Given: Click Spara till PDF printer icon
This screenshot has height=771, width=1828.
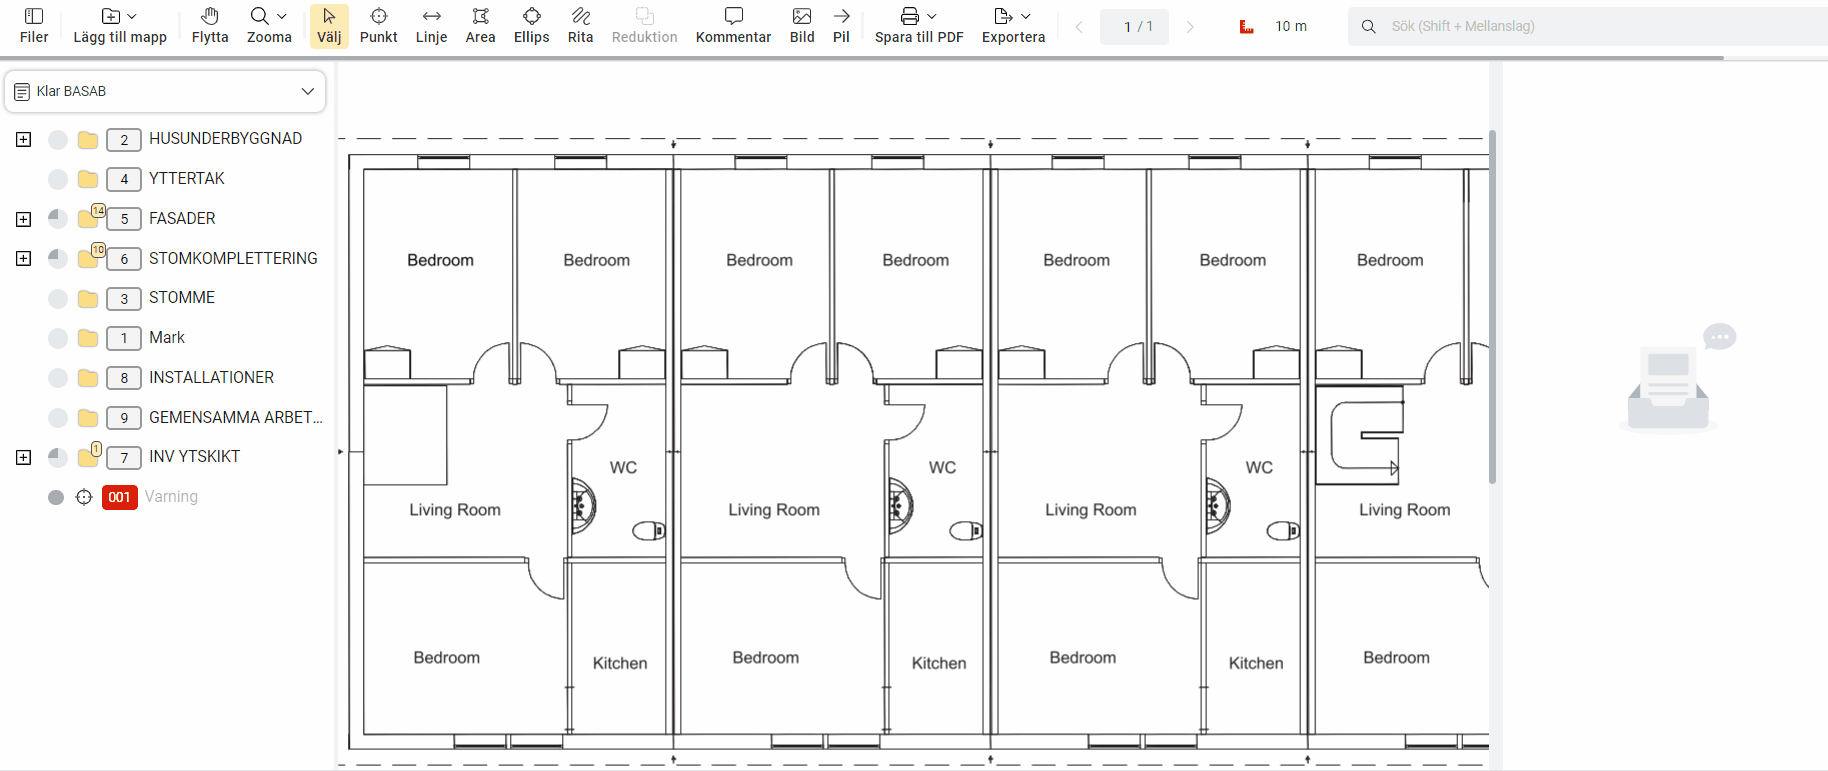Looking at the screenshot, I should [x=909, y=16].
